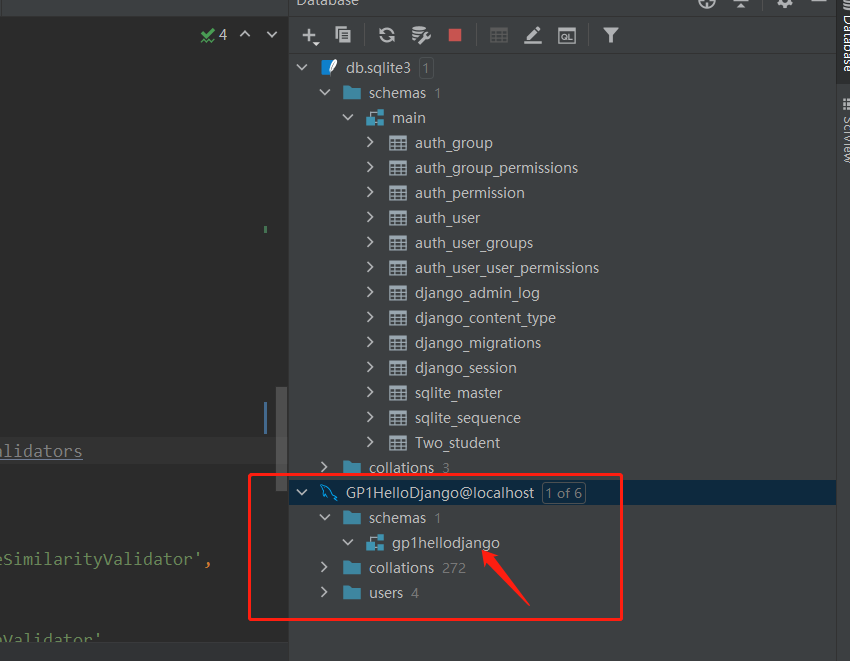Select the auth_user_user_permissions table
This screenshot has width=850, height=661.
point(507,268)
